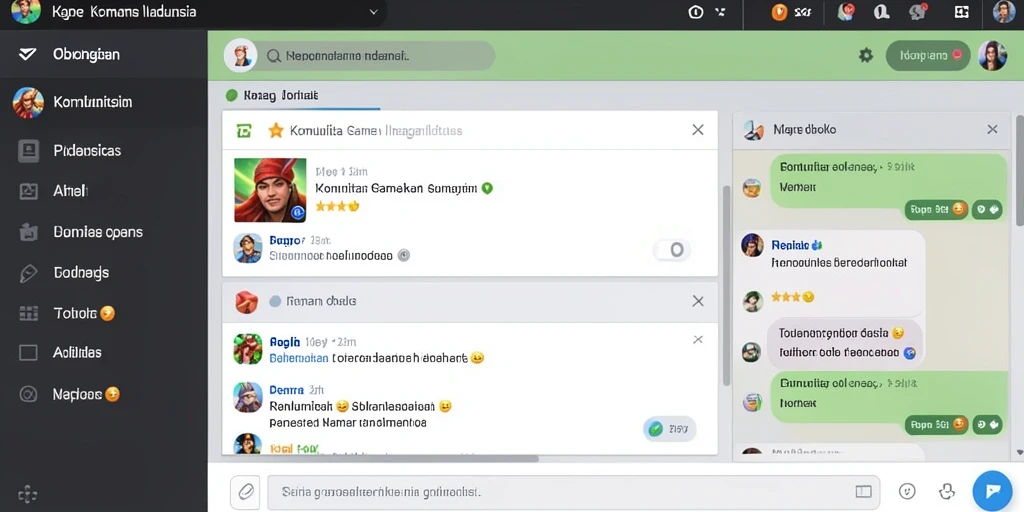Expand the Kape Komans Iladunsia dropdown
The image size is (1024, 512).
pyautogui.click(x=374, y=12)
